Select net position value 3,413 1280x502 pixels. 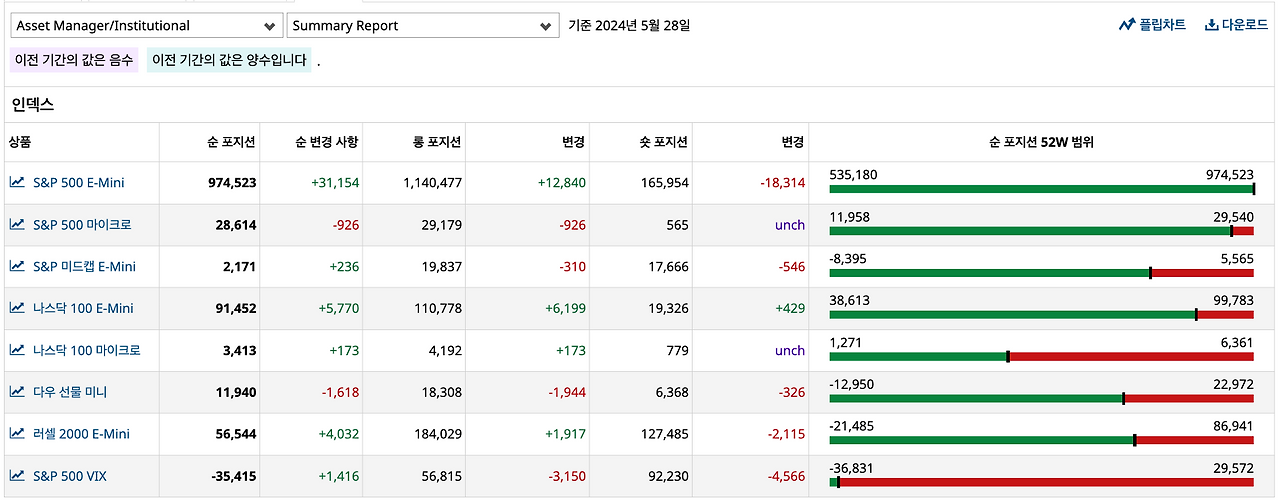(240, 351)
